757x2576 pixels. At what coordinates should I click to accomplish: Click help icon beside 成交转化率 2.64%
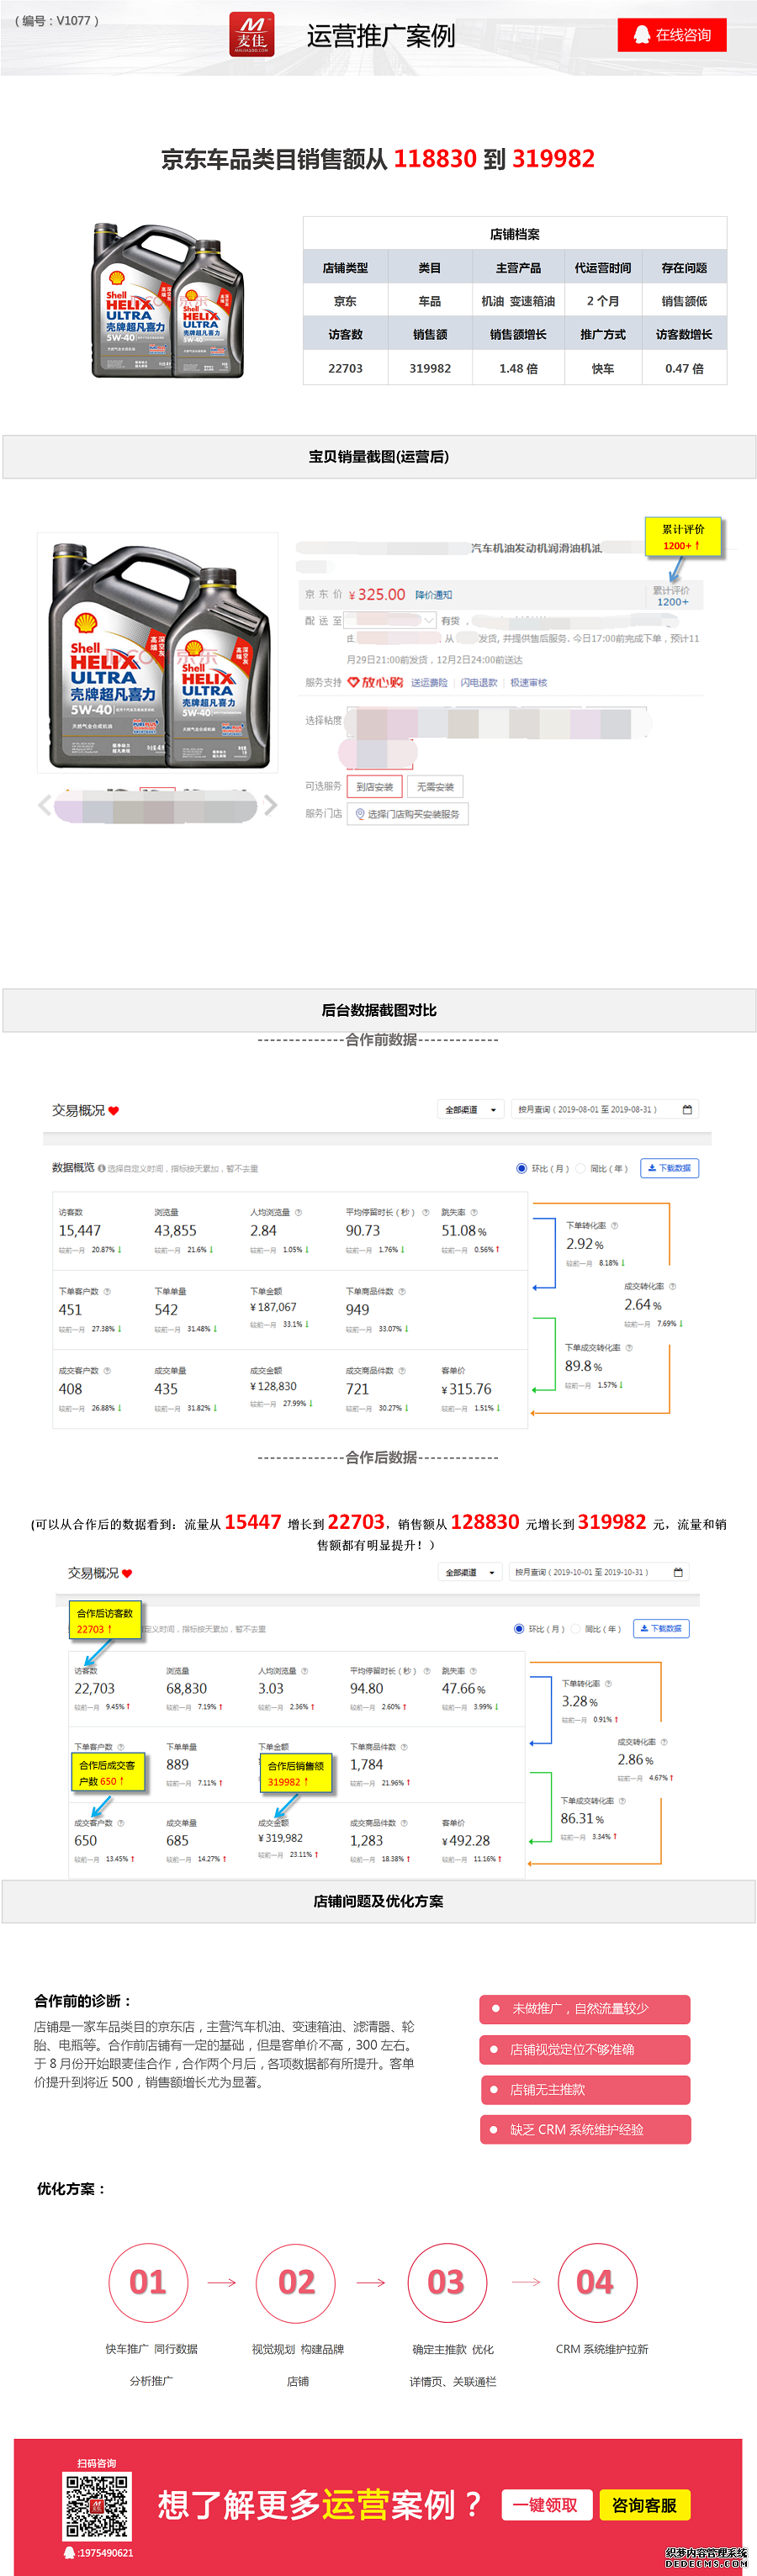(672, 1286)
